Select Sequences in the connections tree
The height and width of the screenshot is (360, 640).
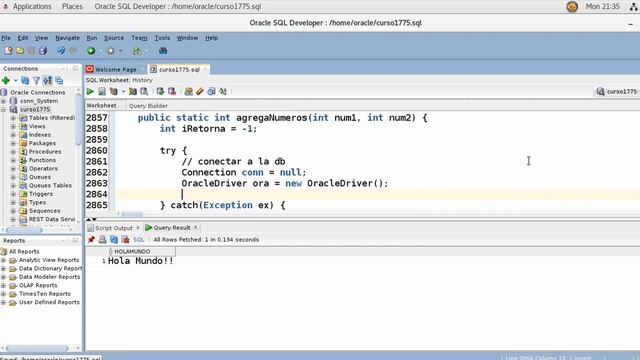coord(44,211)
